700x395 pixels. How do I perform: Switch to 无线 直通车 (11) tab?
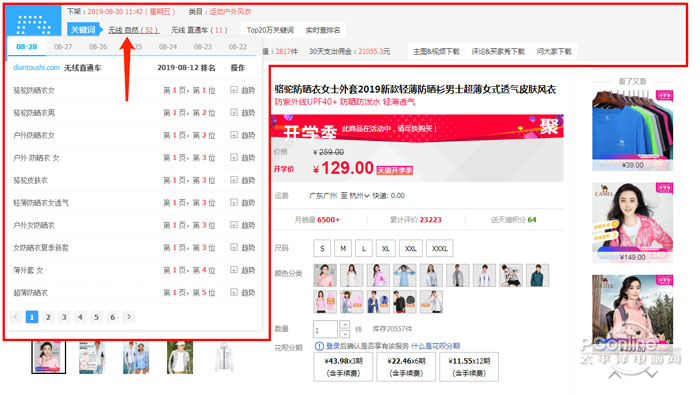[x=199, y=30]
